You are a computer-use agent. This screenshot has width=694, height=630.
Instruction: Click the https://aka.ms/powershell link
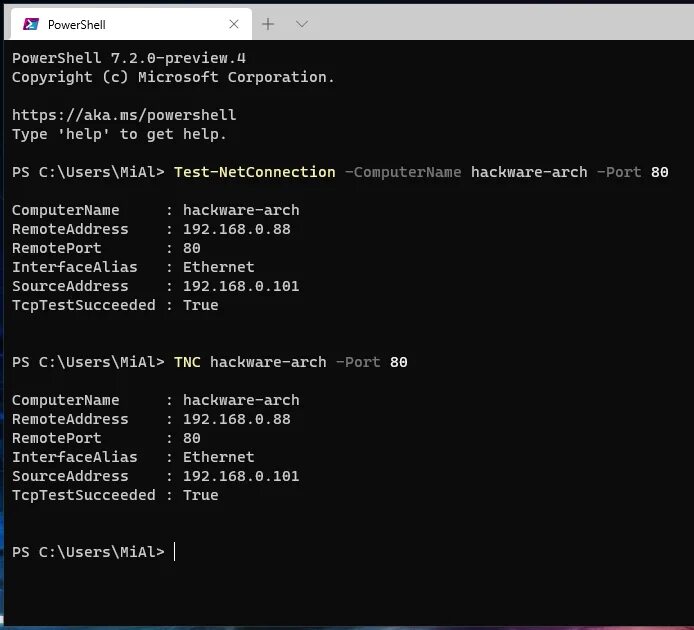(124, 115)
